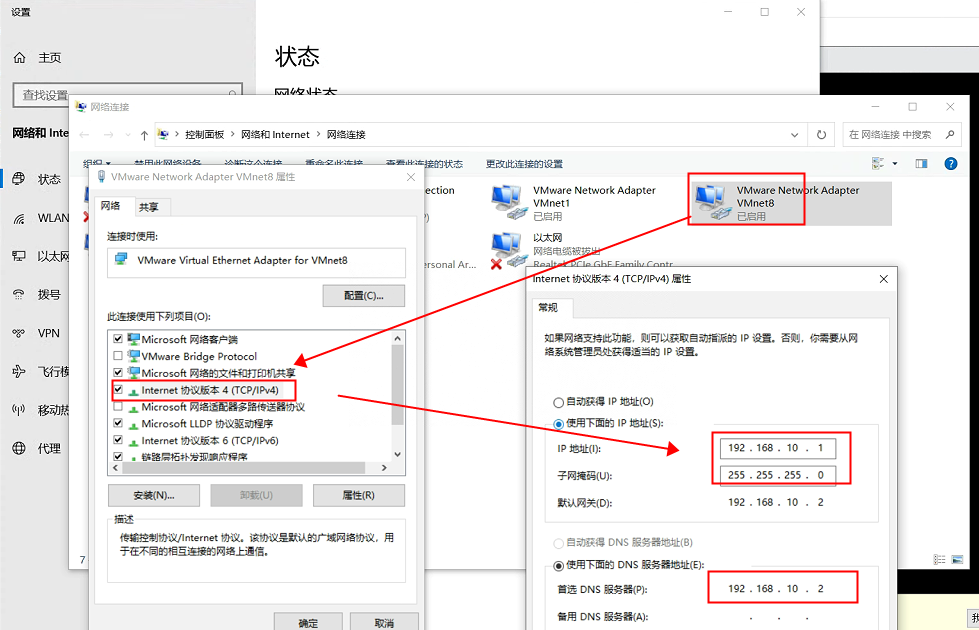Click the IP address field 192.168.10.1
Screen dimensions: 979x630
pyautogui.click(x=777, y=448)
